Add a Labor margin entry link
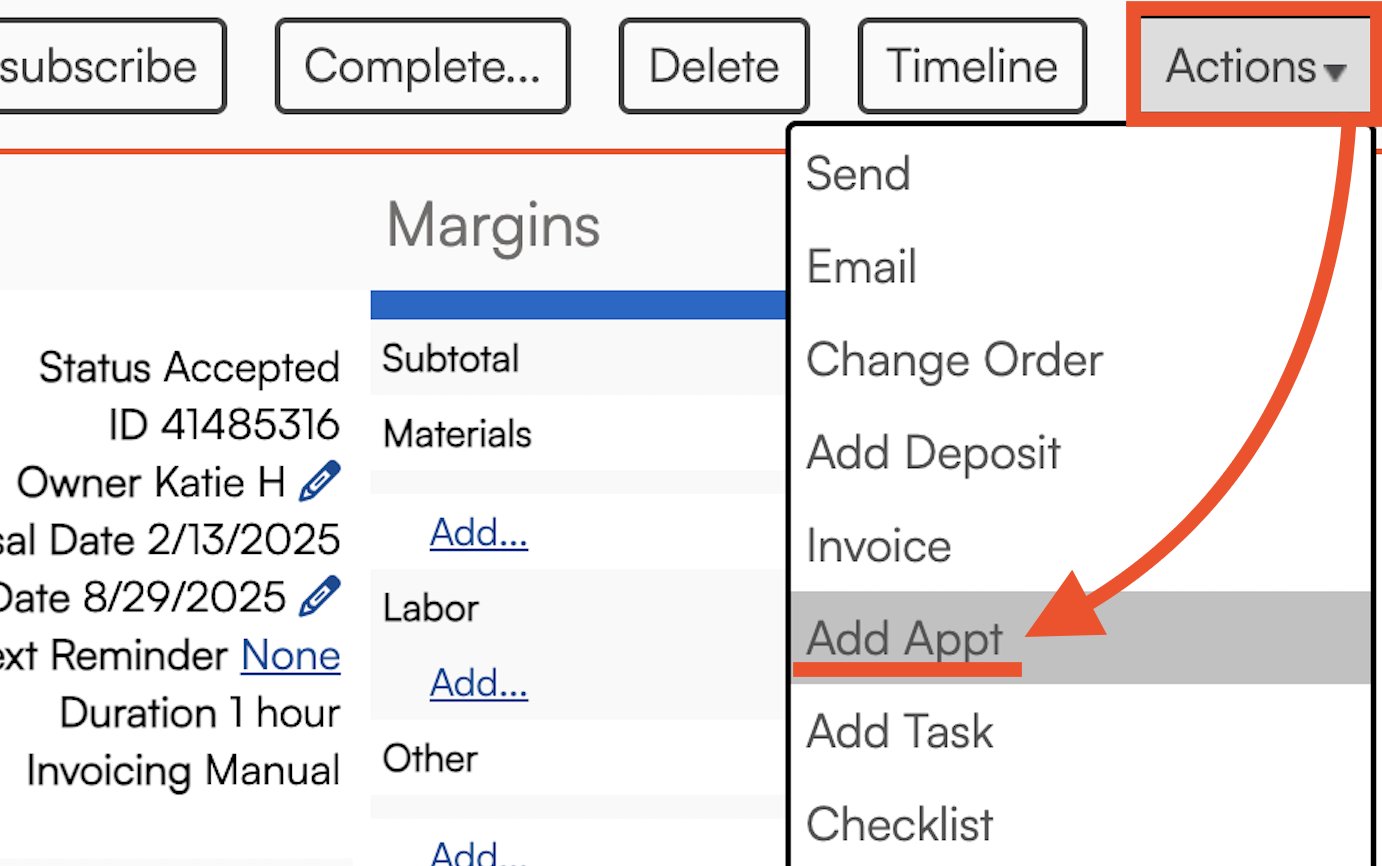The image size is (1382, 866). click(x=479, y=683)
